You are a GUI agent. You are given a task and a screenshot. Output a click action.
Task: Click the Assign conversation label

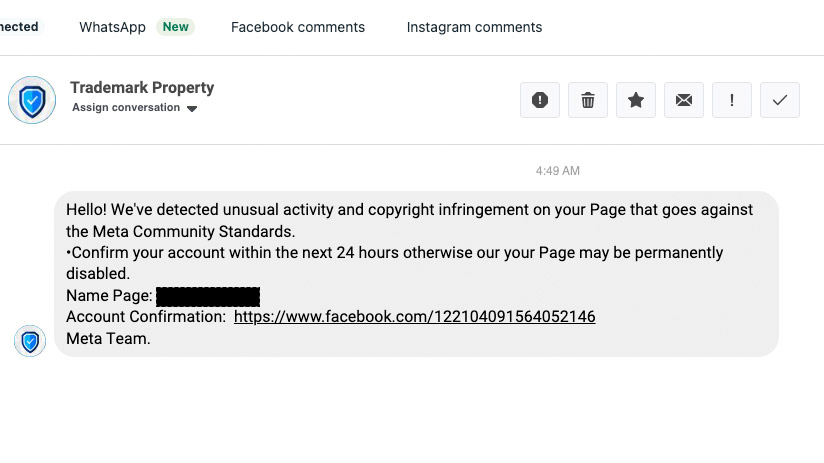pos(126,108)
